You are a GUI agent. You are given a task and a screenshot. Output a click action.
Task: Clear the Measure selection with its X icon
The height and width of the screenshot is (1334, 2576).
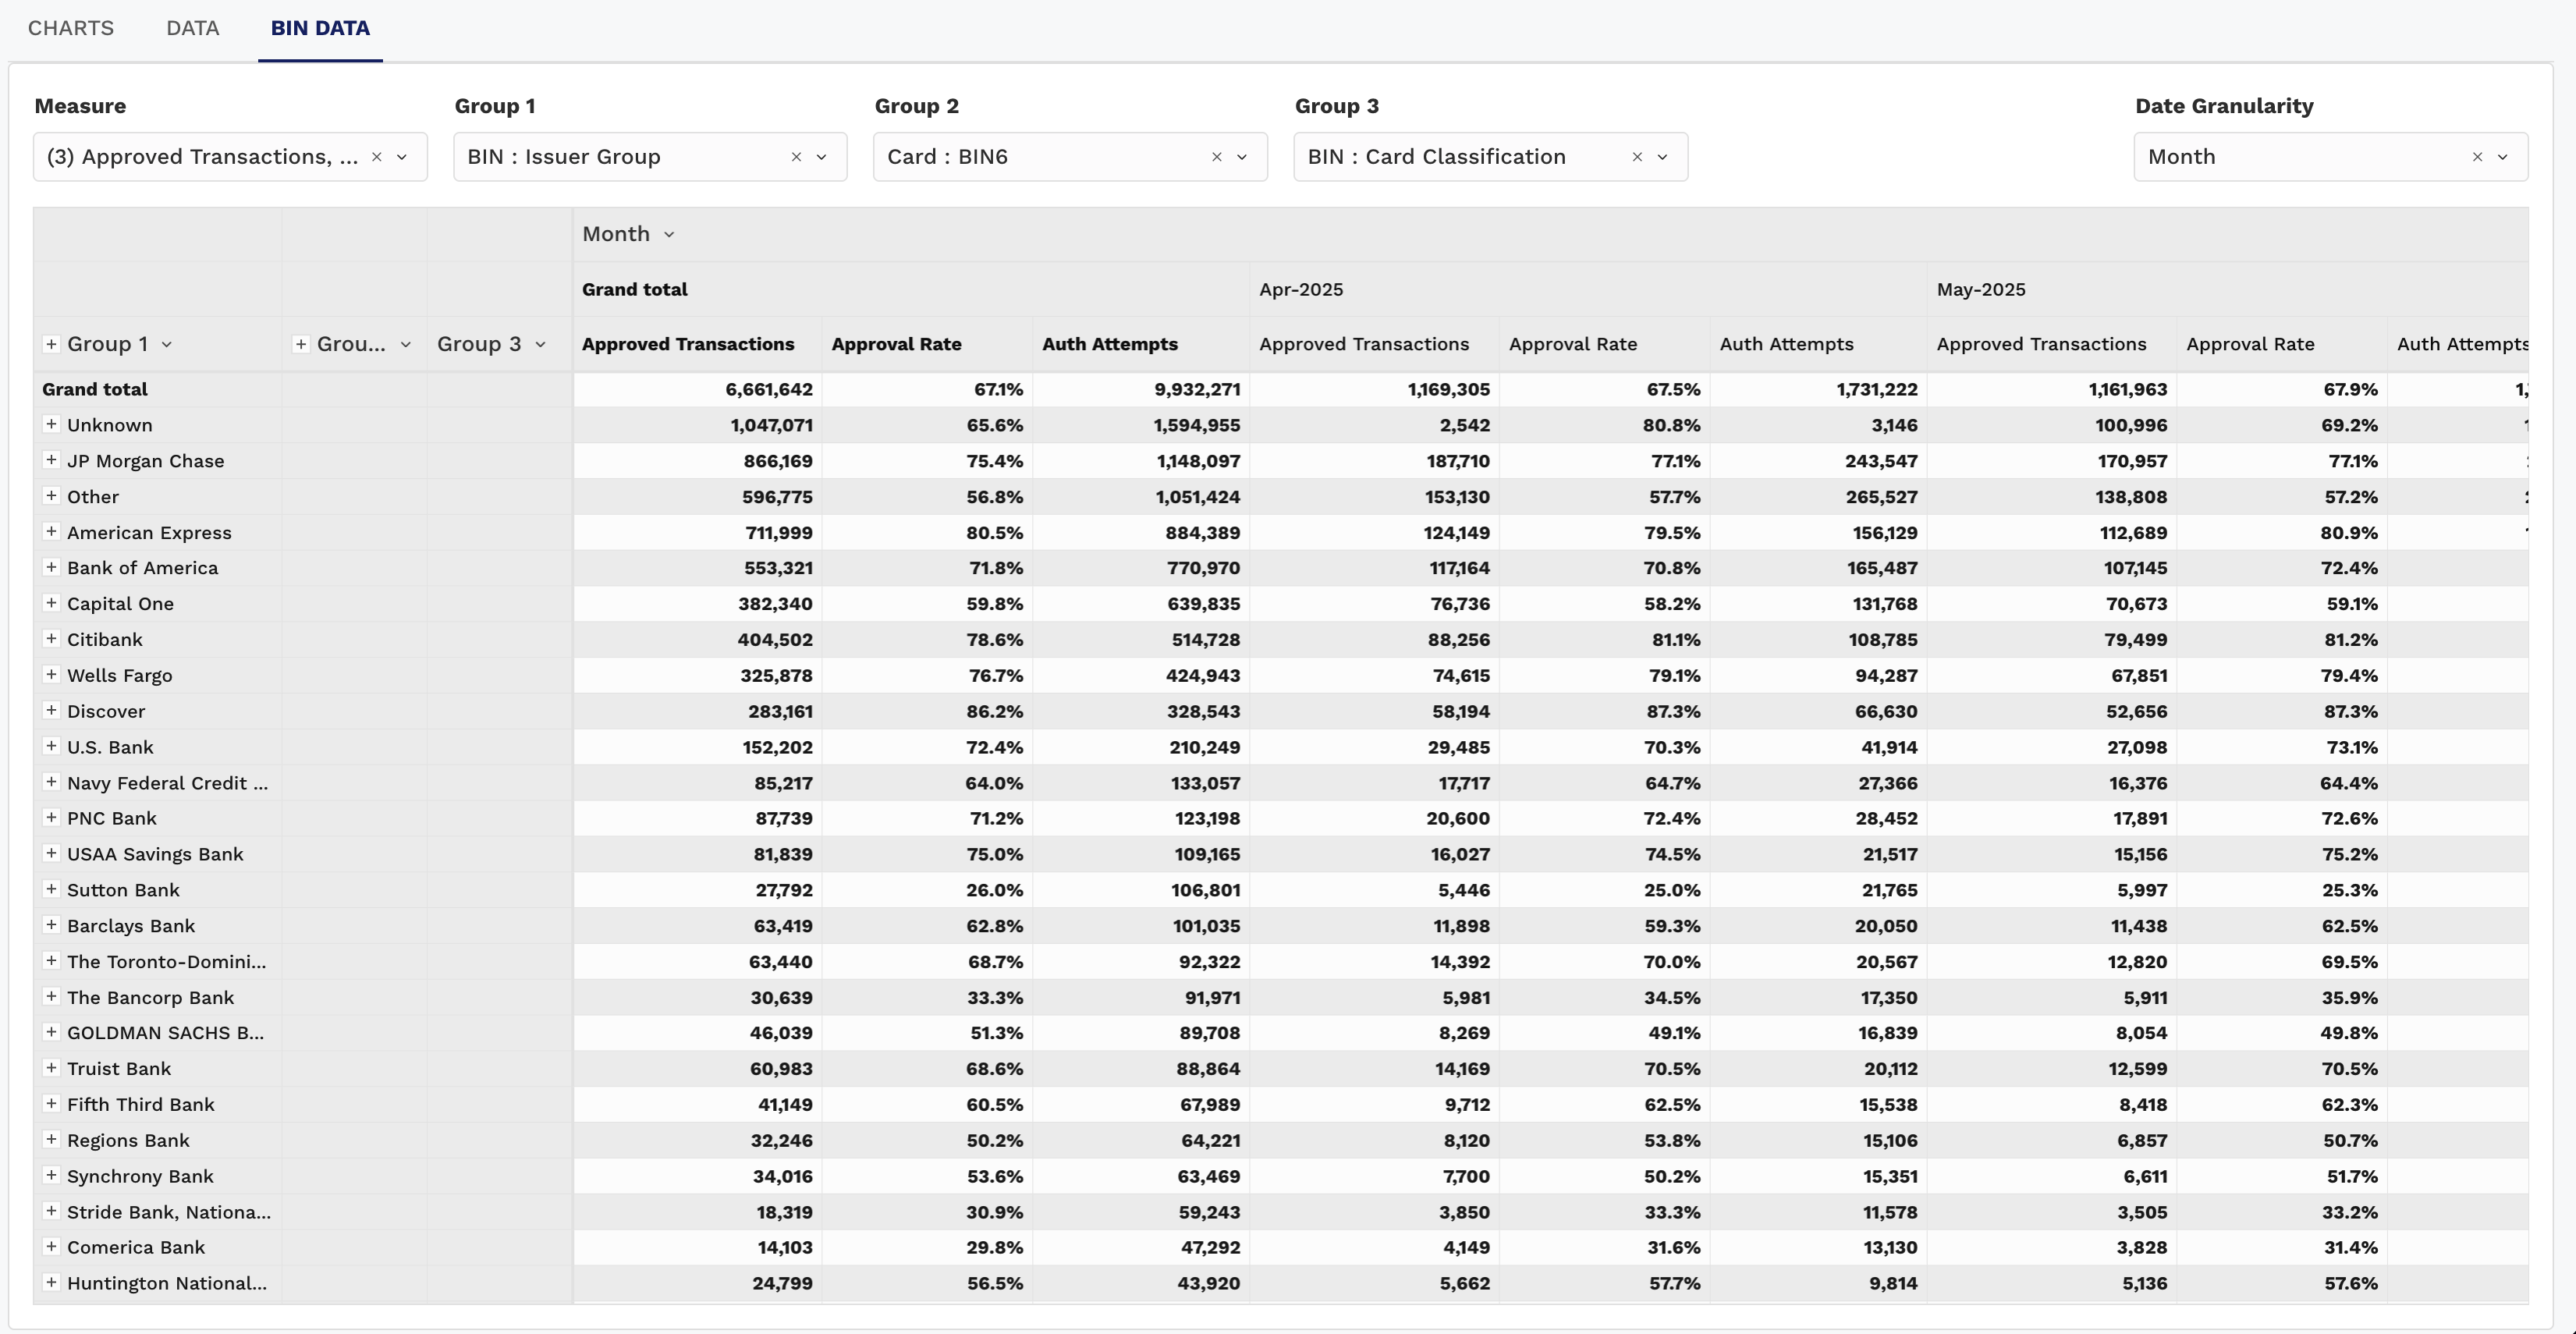377,157
